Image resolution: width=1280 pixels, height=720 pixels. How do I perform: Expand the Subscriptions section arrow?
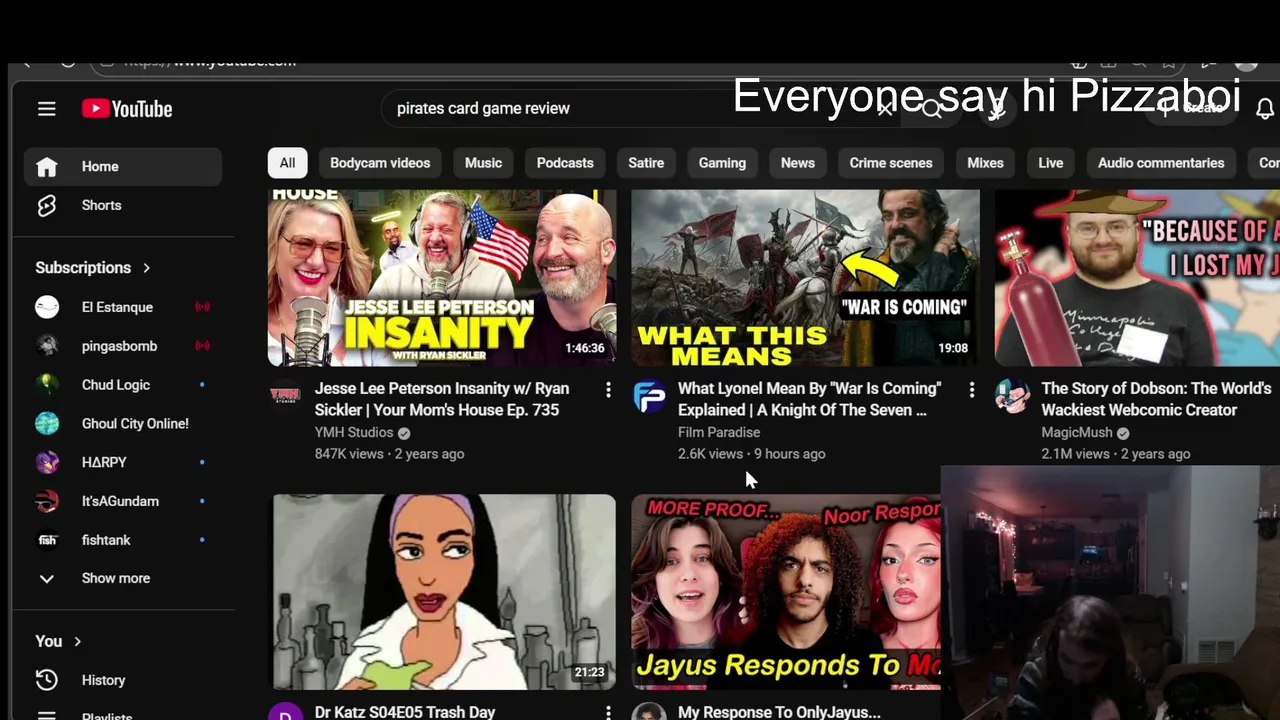(x=147, y=268)
